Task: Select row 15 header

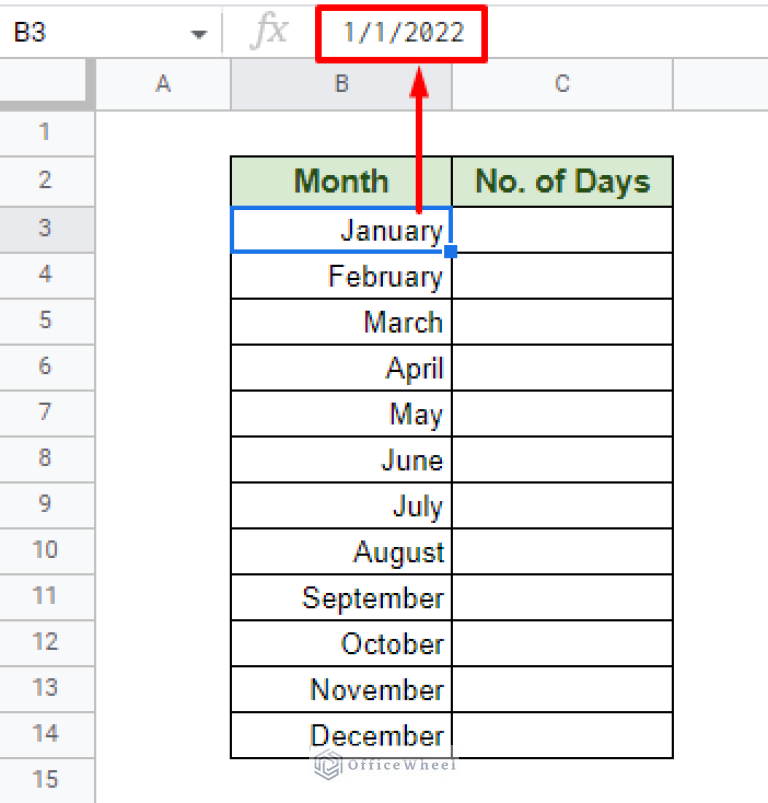Action: [45, 780]
